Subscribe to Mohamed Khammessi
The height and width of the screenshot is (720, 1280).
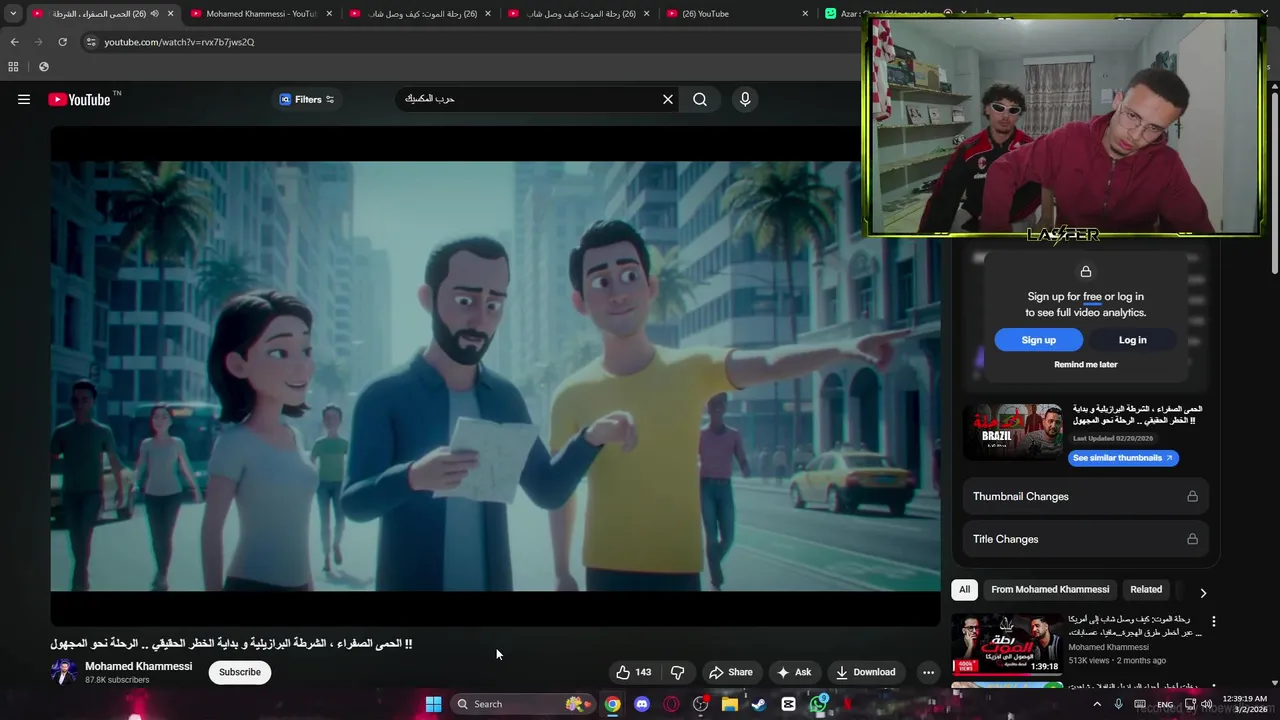click(x=240, y=672)
